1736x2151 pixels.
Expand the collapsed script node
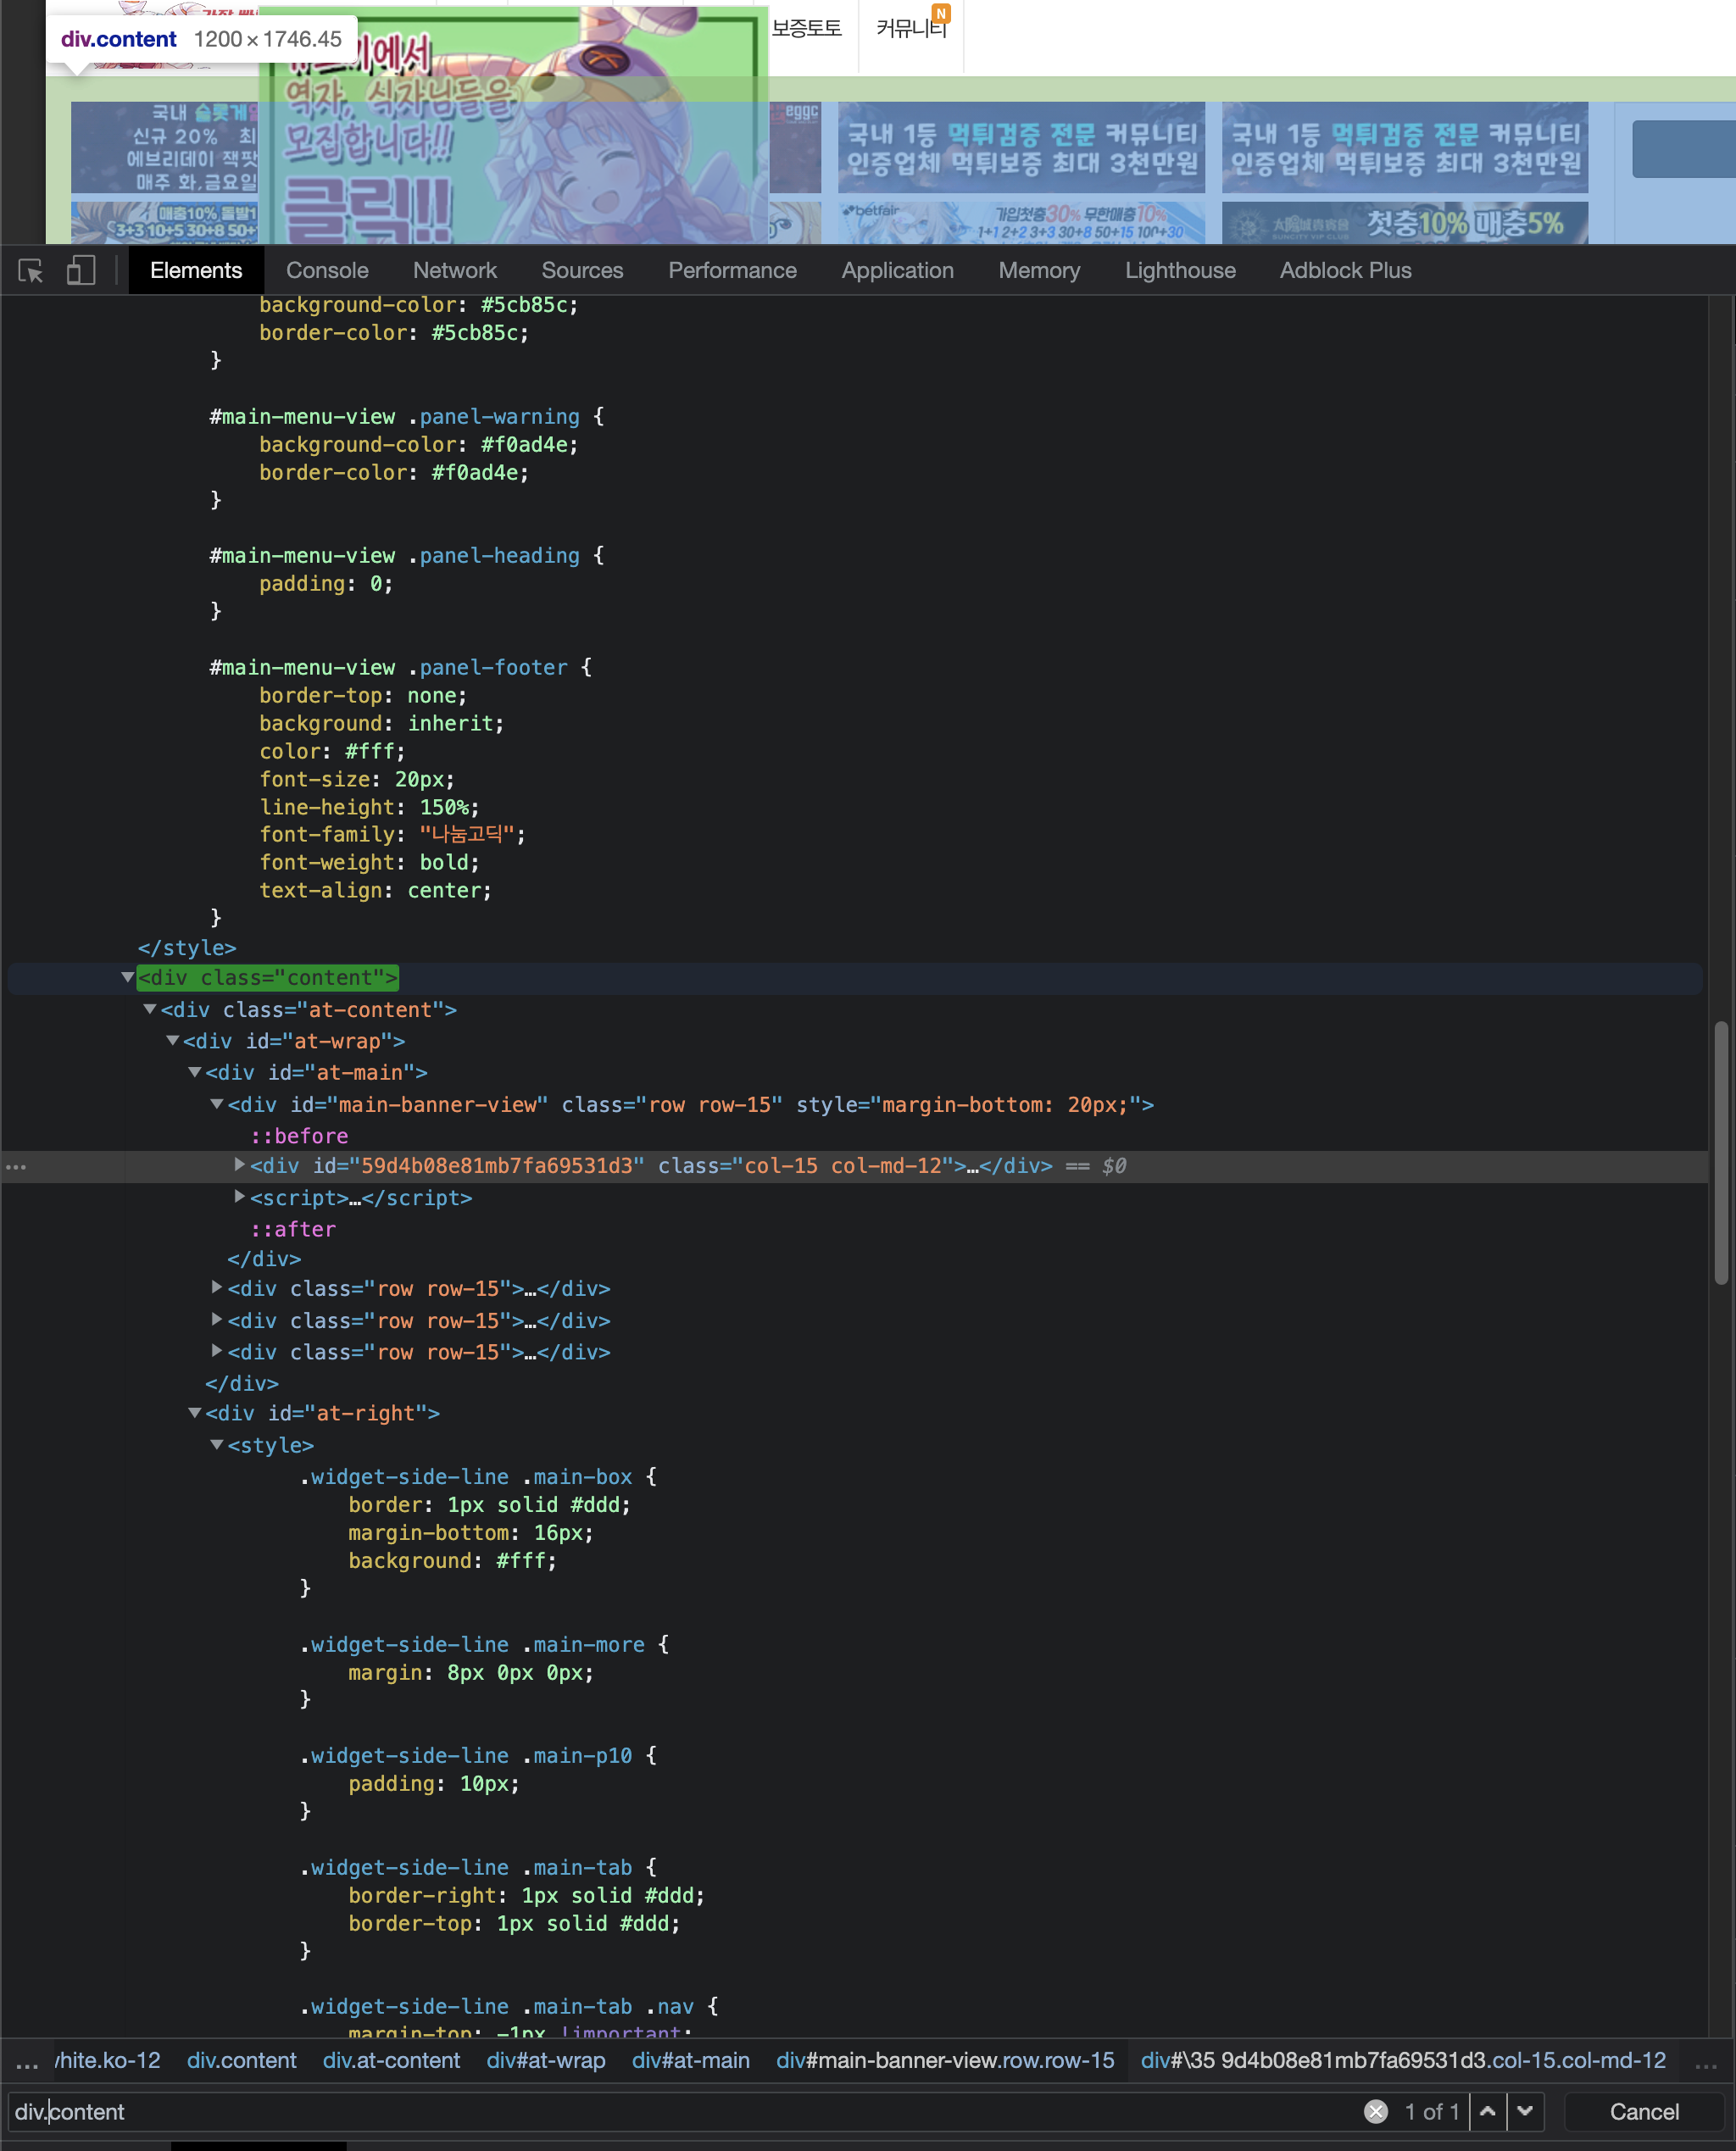(x=239, y=1196)
